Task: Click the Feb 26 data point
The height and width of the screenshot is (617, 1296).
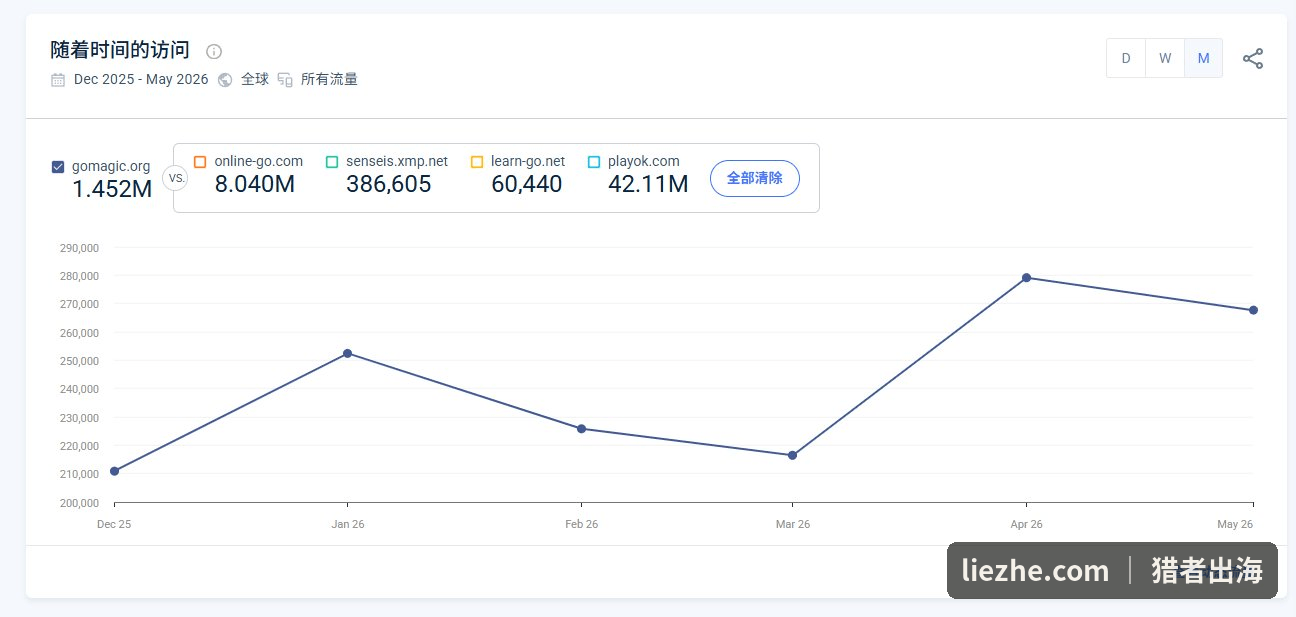Action: (x=581, y=429)
